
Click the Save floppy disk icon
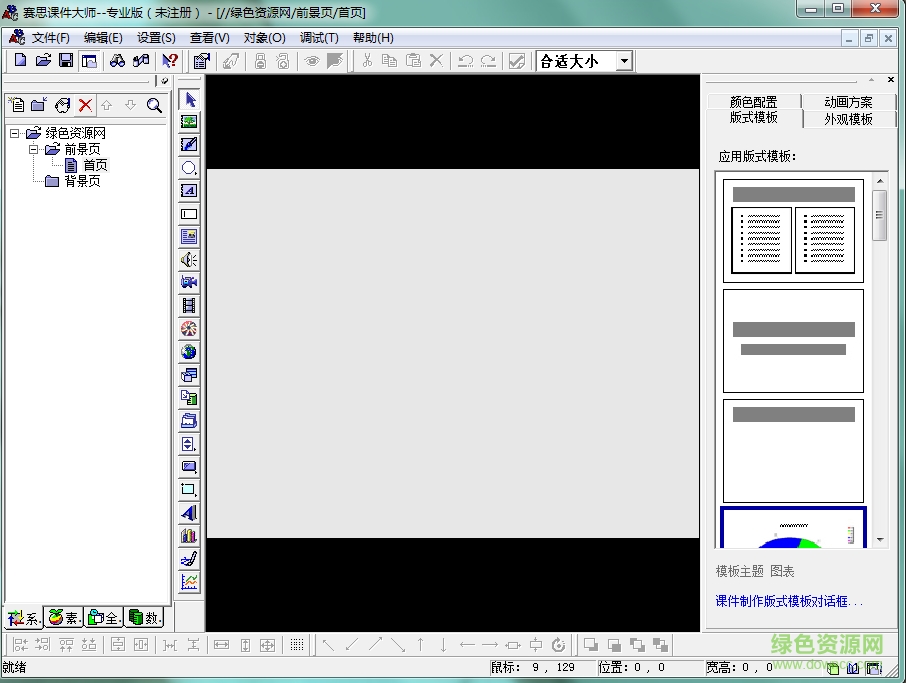pos(66,60)
